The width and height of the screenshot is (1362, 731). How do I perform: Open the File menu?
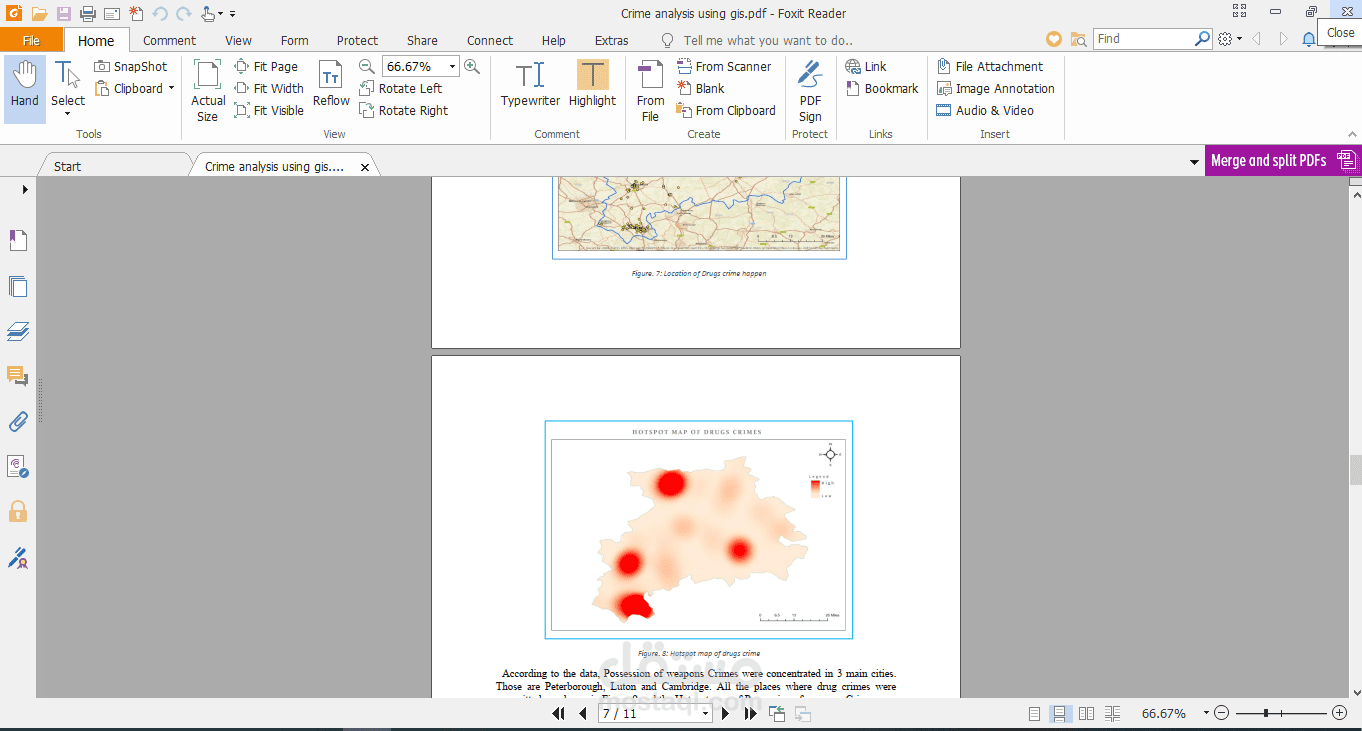[x=31, y=41]
